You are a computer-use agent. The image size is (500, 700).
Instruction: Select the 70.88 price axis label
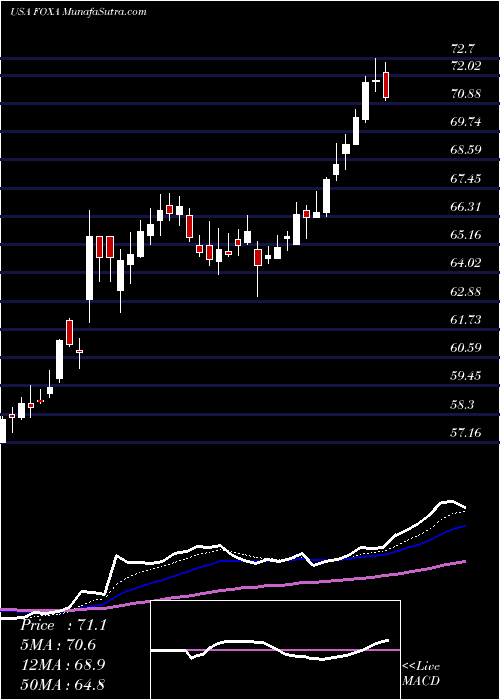466,94
